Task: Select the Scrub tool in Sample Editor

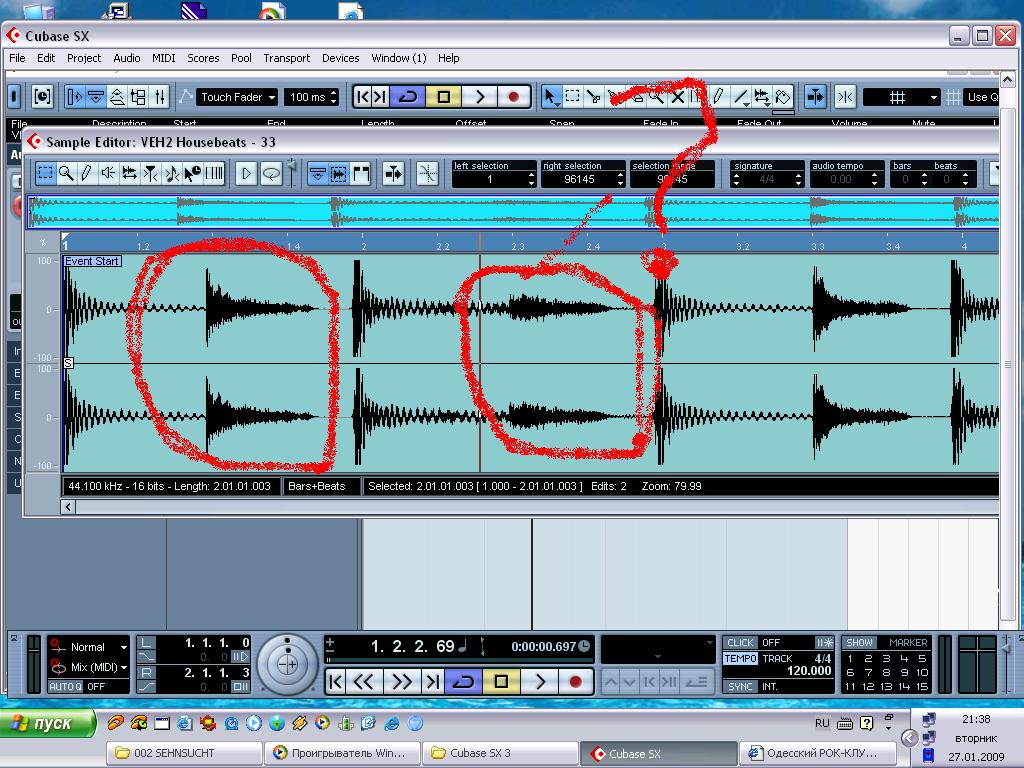Action: coord(129,174)
